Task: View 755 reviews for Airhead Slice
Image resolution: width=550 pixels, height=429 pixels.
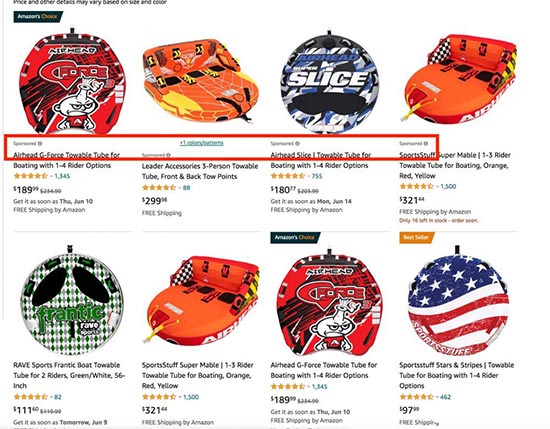Action: tap(317, 176)
